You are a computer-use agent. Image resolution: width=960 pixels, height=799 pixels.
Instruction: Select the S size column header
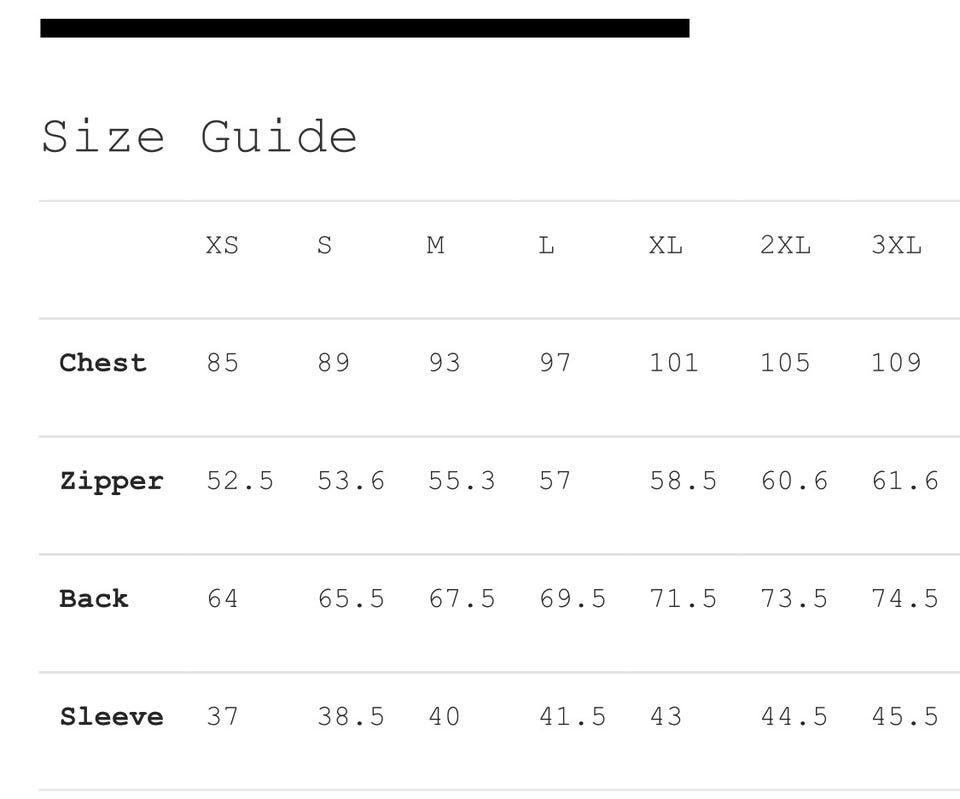point(324,246)
